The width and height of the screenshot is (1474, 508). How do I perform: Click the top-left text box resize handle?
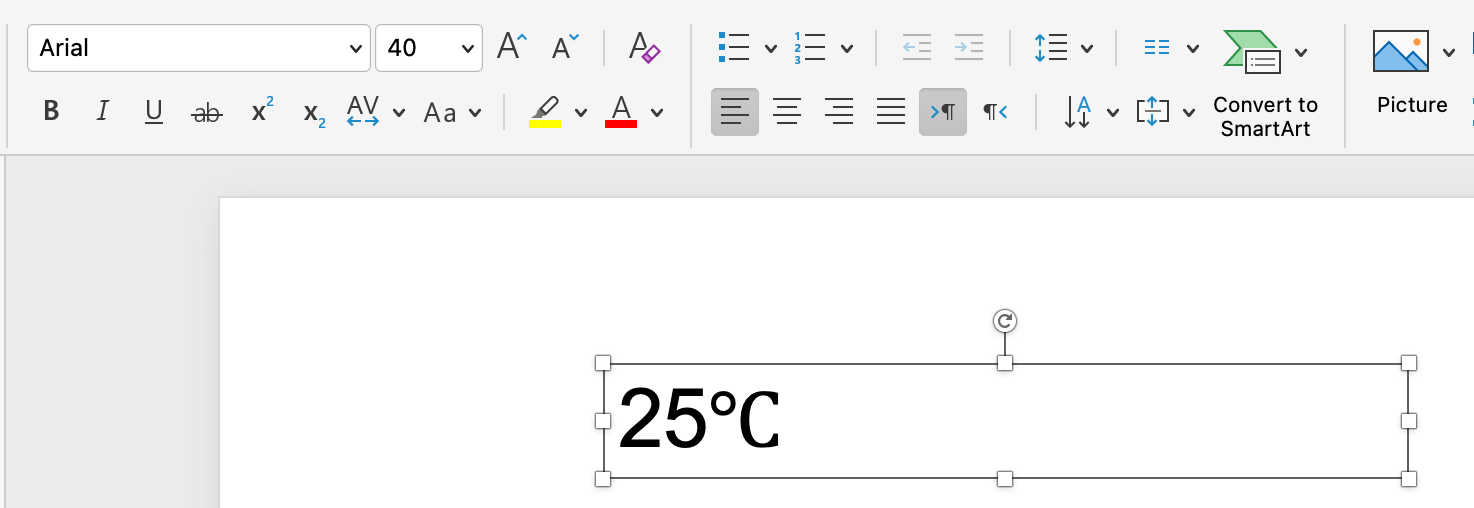(x=603, y=362)
